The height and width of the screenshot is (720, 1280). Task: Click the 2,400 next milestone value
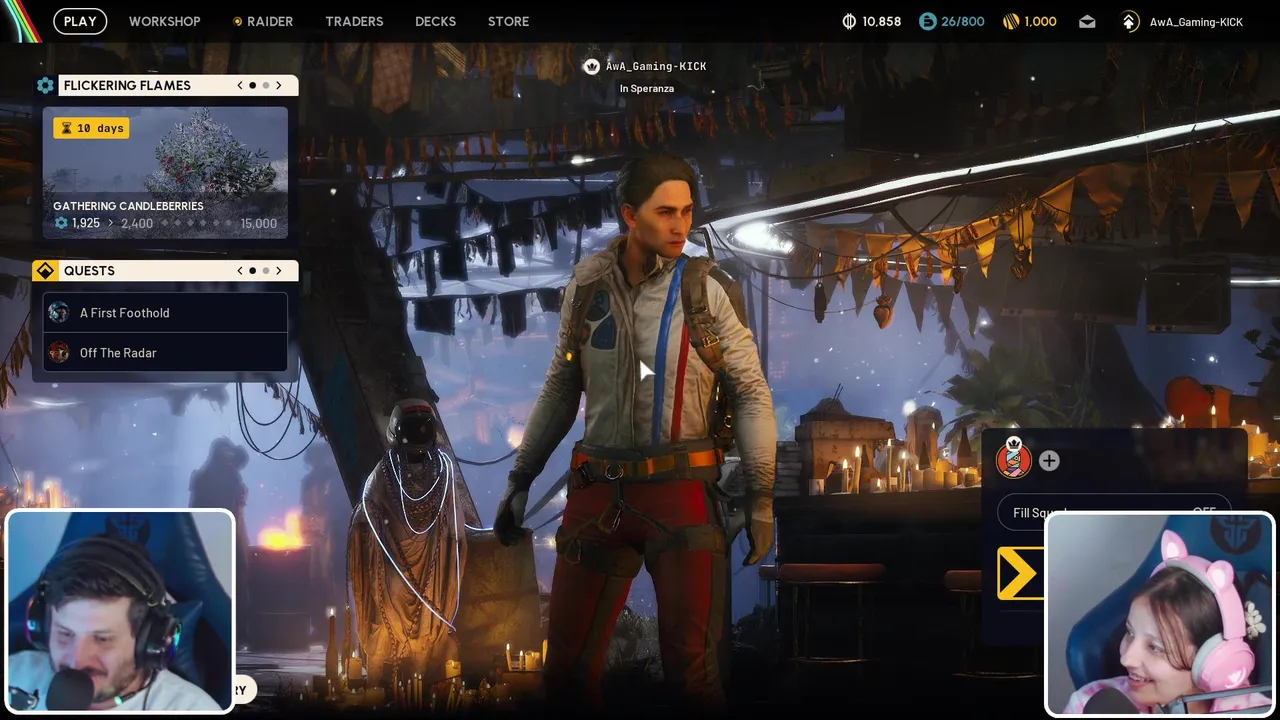coord(137,224)
